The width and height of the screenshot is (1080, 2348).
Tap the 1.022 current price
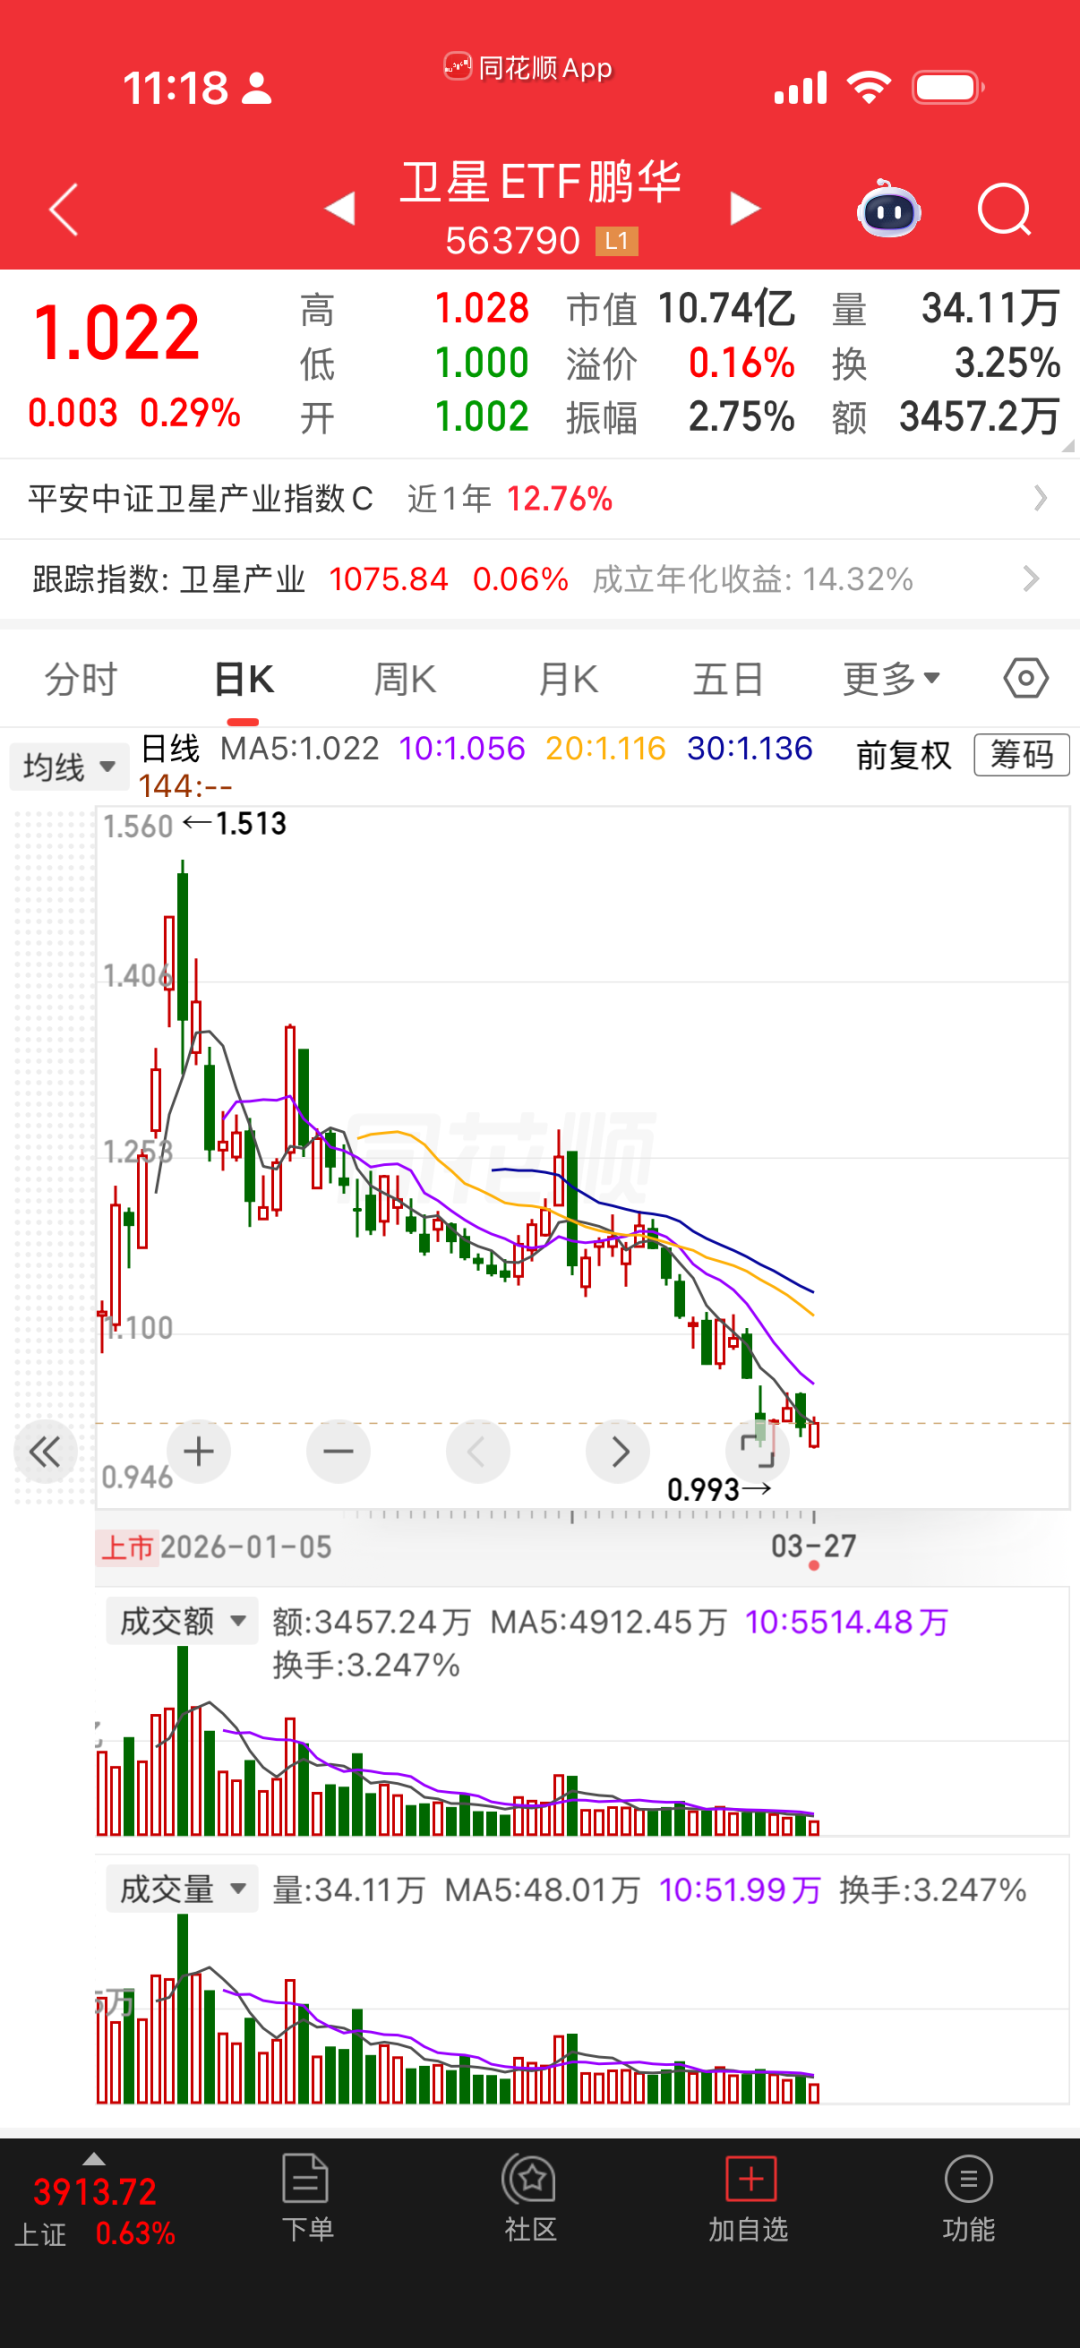117,333
